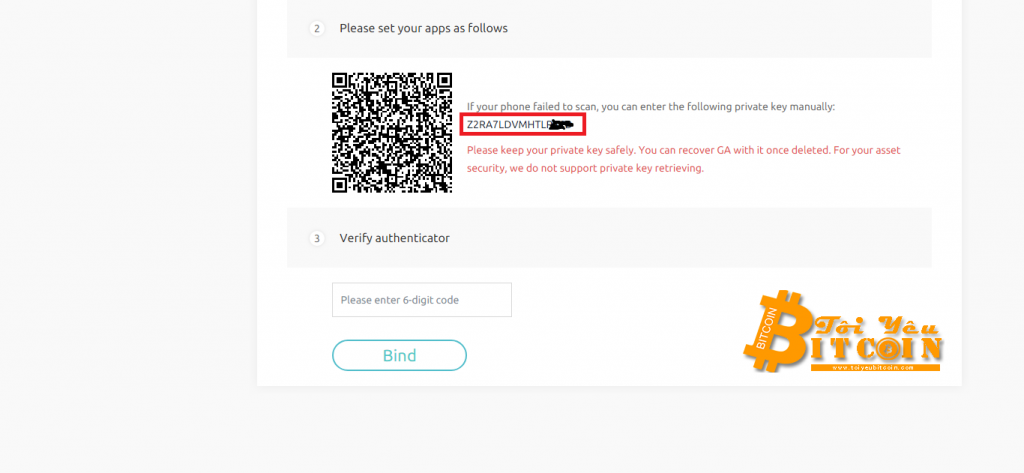Viewport: 1024px width, 473px height.
Task: Click the 'If your phone failed to scan' instruction
Action: coord(650,106)
